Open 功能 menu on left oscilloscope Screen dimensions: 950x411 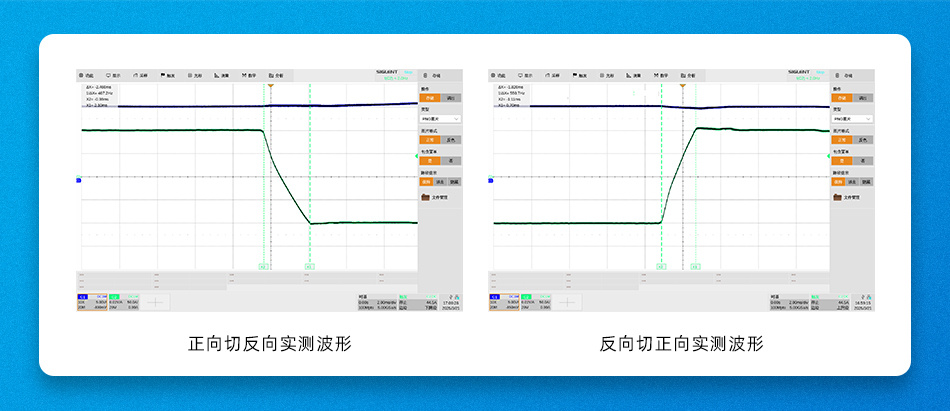pyautogui.click(x=87, y=75)
